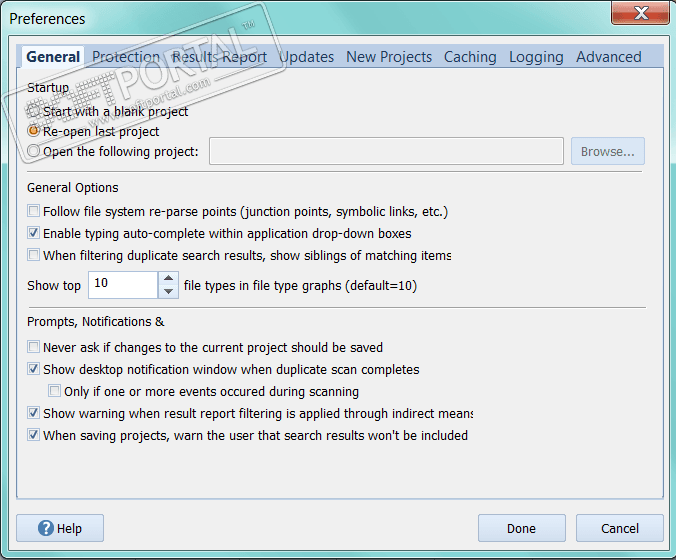Click the Cancel button
The image size is (676, 560).
619,528
